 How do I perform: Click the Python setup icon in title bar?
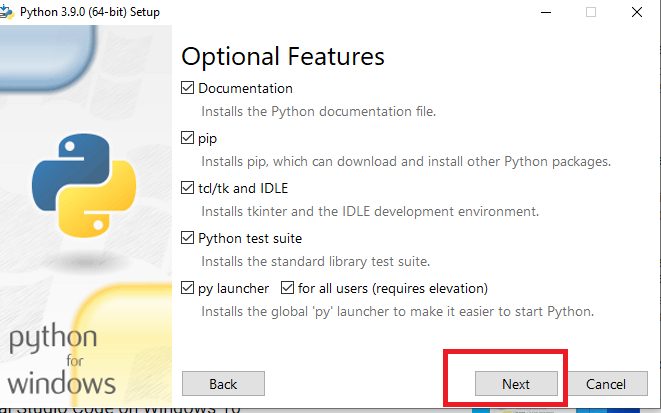[8, 12]
